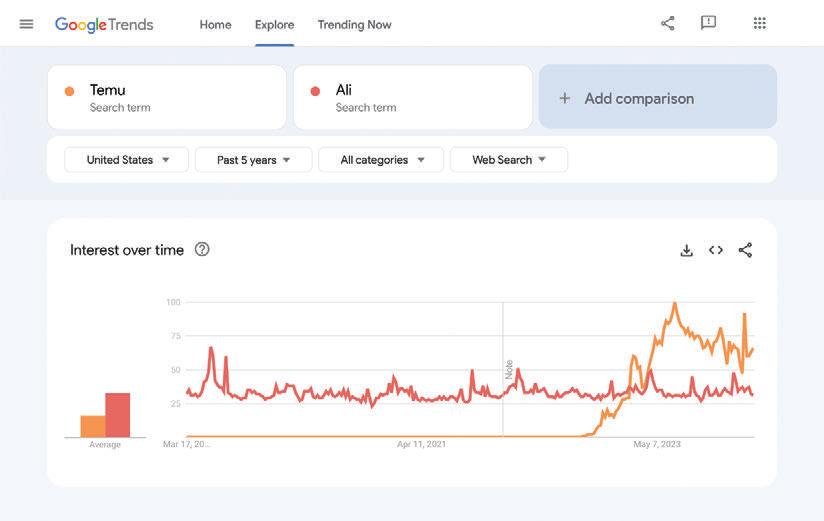Screen dimensions: 824x521
Task: Open help for Interest over time
Action: coord(202,249)
